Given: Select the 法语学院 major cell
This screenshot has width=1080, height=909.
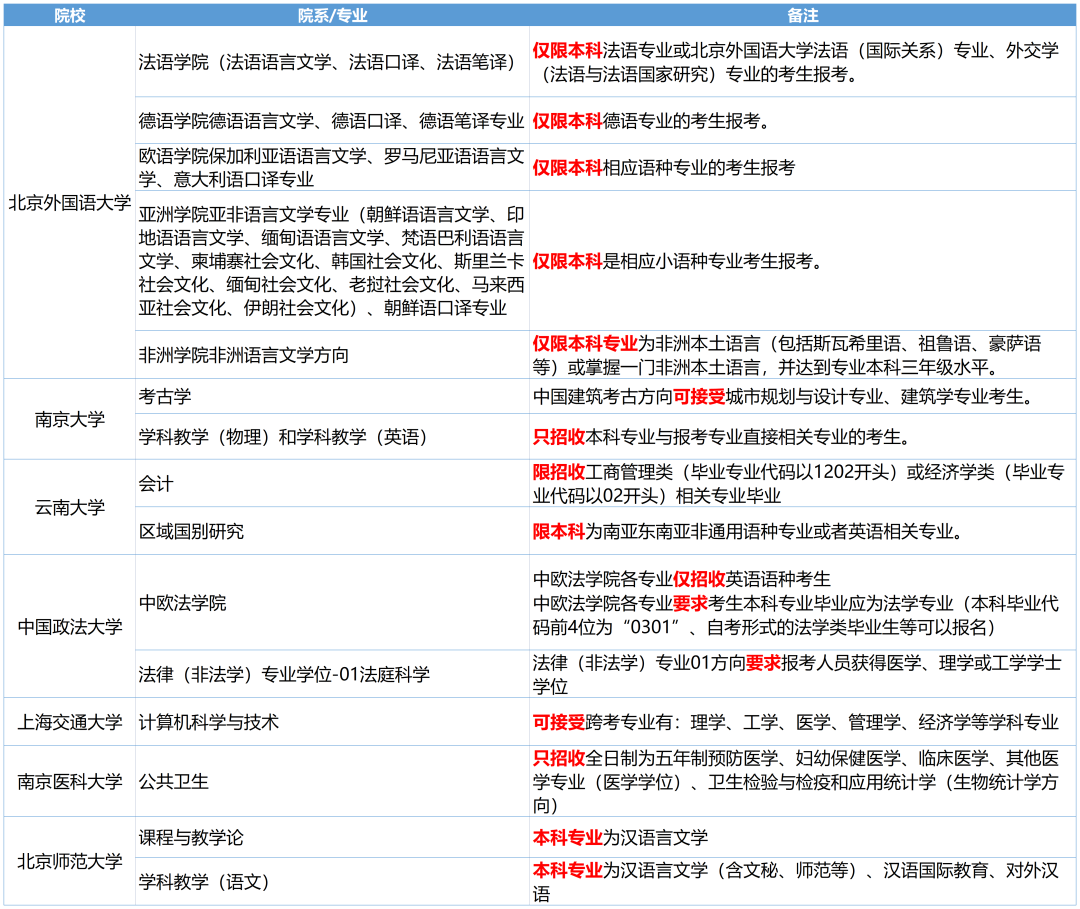Looking at the screenshot, I should pos(332,62).
